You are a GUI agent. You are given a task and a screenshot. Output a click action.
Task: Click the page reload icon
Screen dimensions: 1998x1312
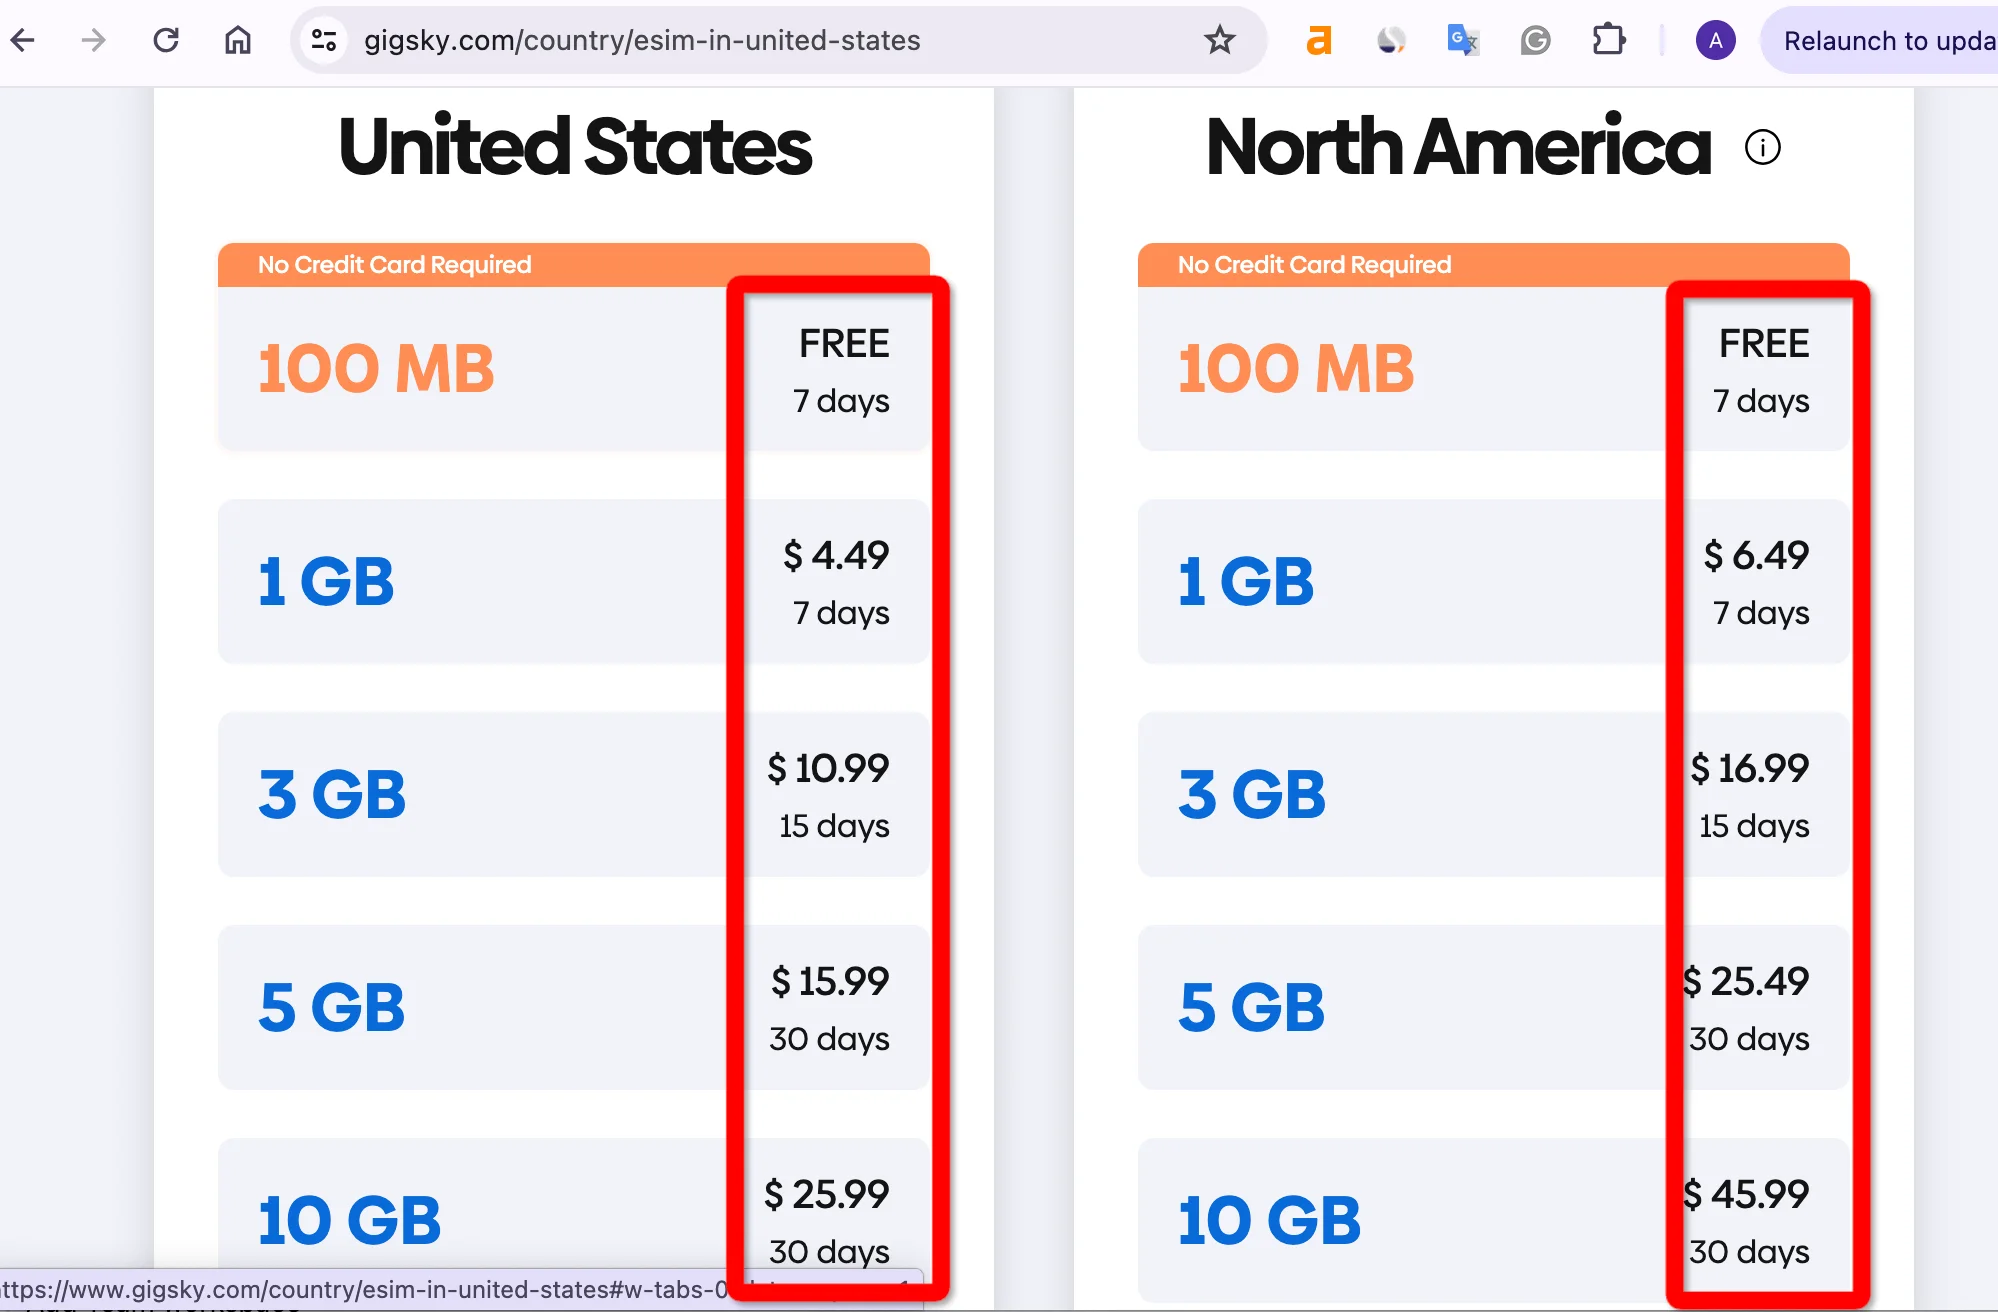(165, 41)
